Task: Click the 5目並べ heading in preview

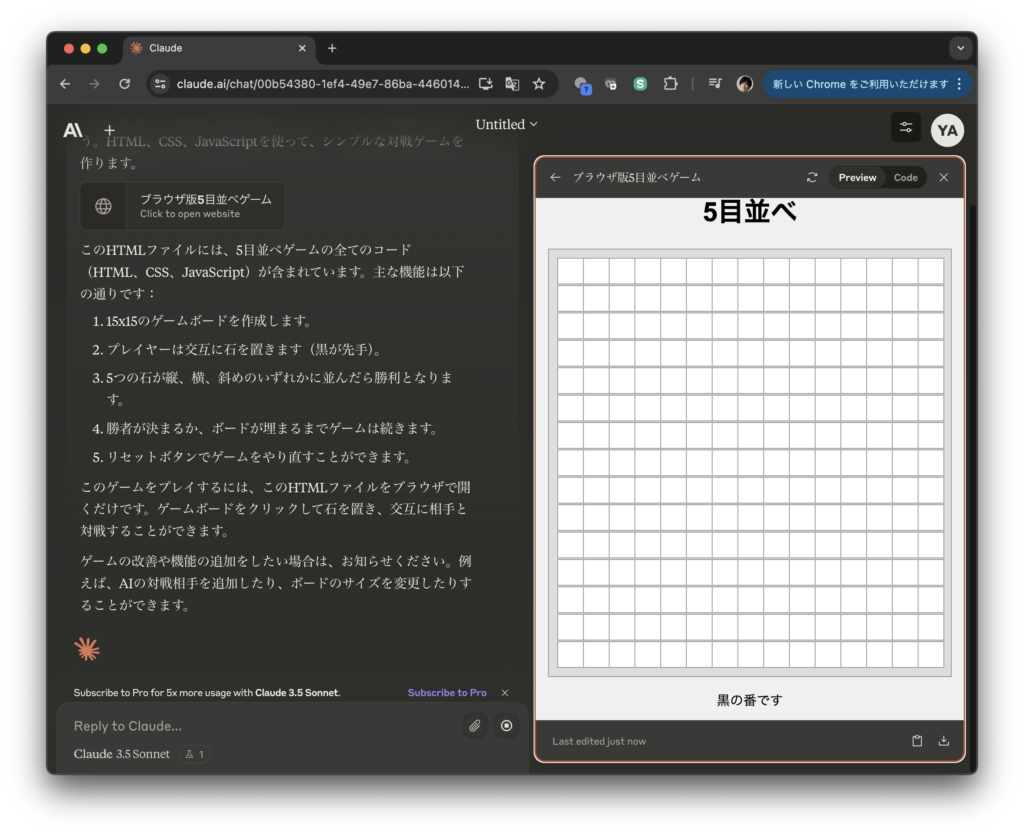Action: pos(750,212)
